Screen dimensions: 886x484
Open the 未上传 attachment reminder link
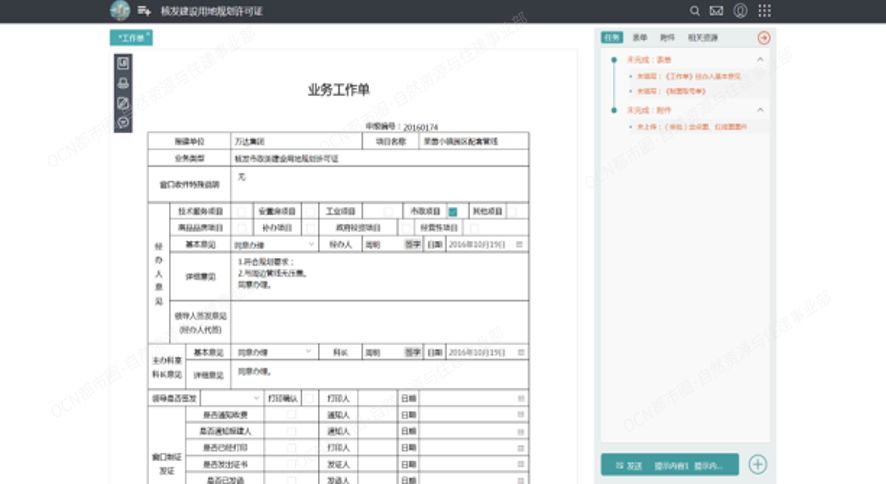692,127
